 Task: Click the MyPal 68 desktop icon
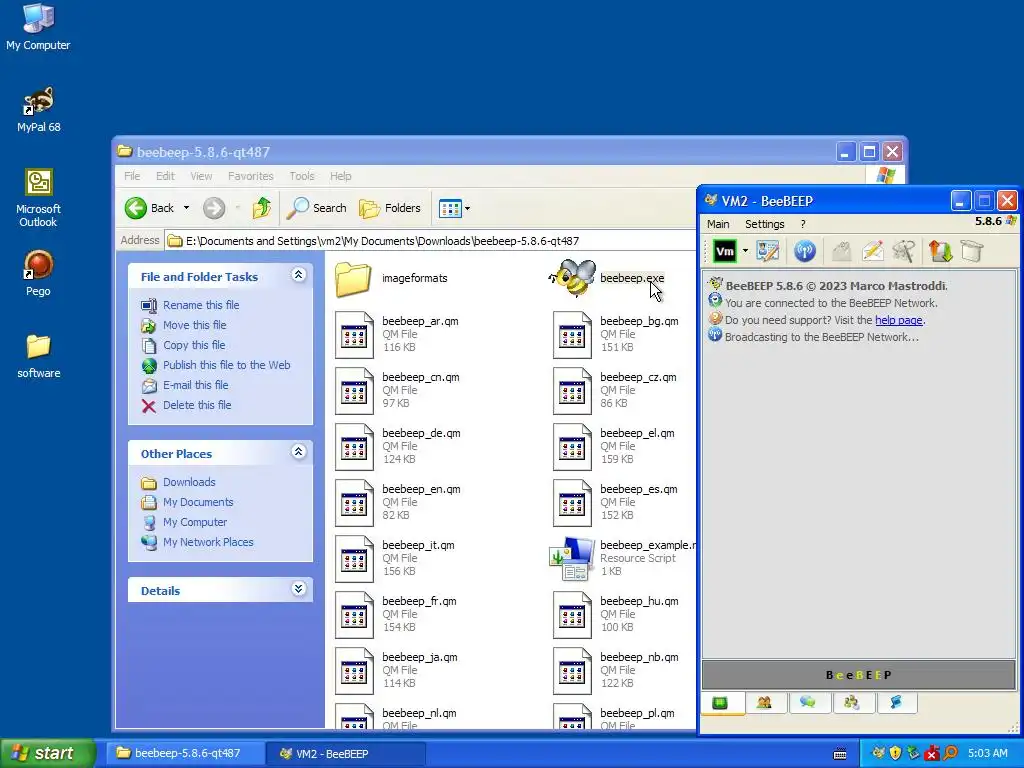pyautogui.click(x=39, y=110)
